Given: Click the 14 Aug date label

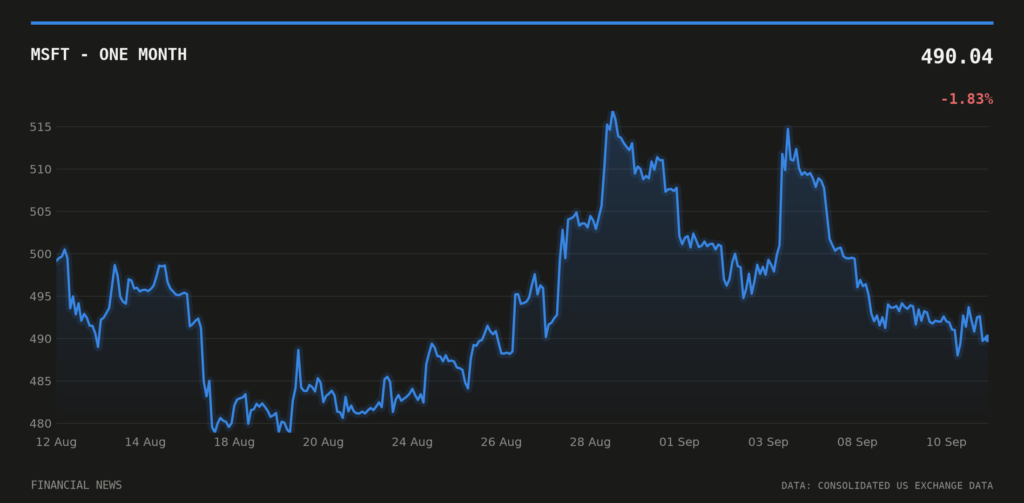Looking at the screenshot, I should point(145,442).
